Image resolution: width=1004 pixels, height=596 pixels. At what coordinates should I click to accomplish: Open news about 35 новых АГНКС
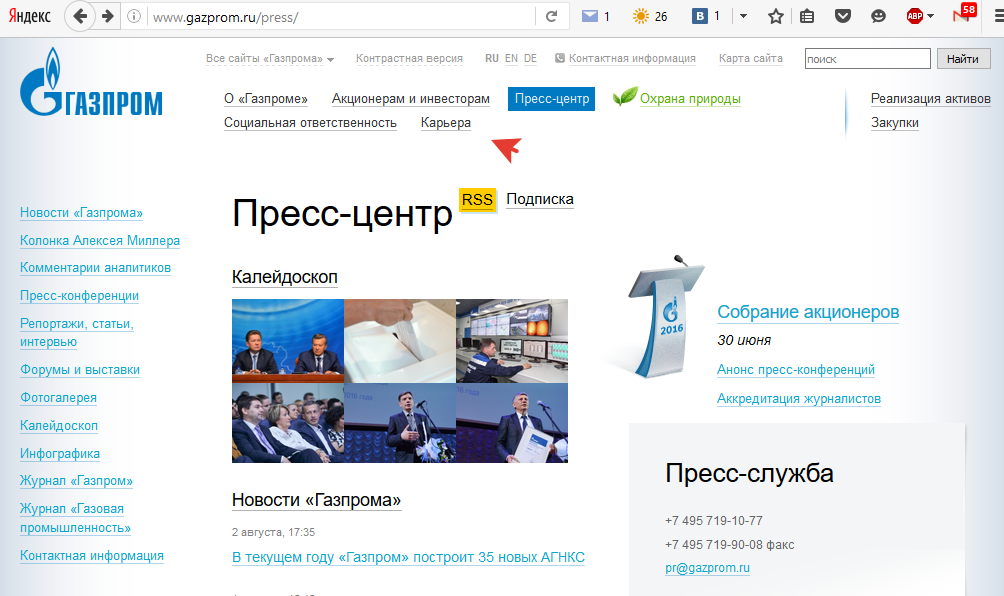409,557
